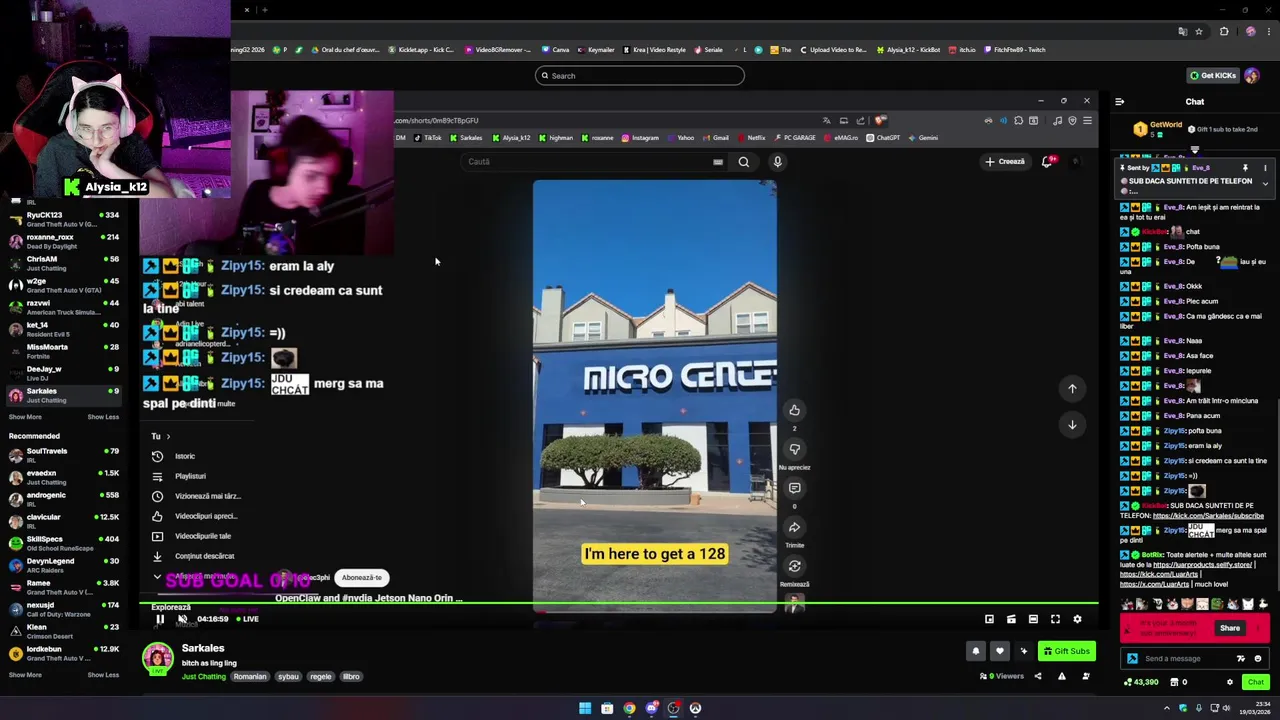Focus the Kick Search bar
The height and width of the screenshot is (720, 1280).
pyautogui.click(x=640, y=75)
